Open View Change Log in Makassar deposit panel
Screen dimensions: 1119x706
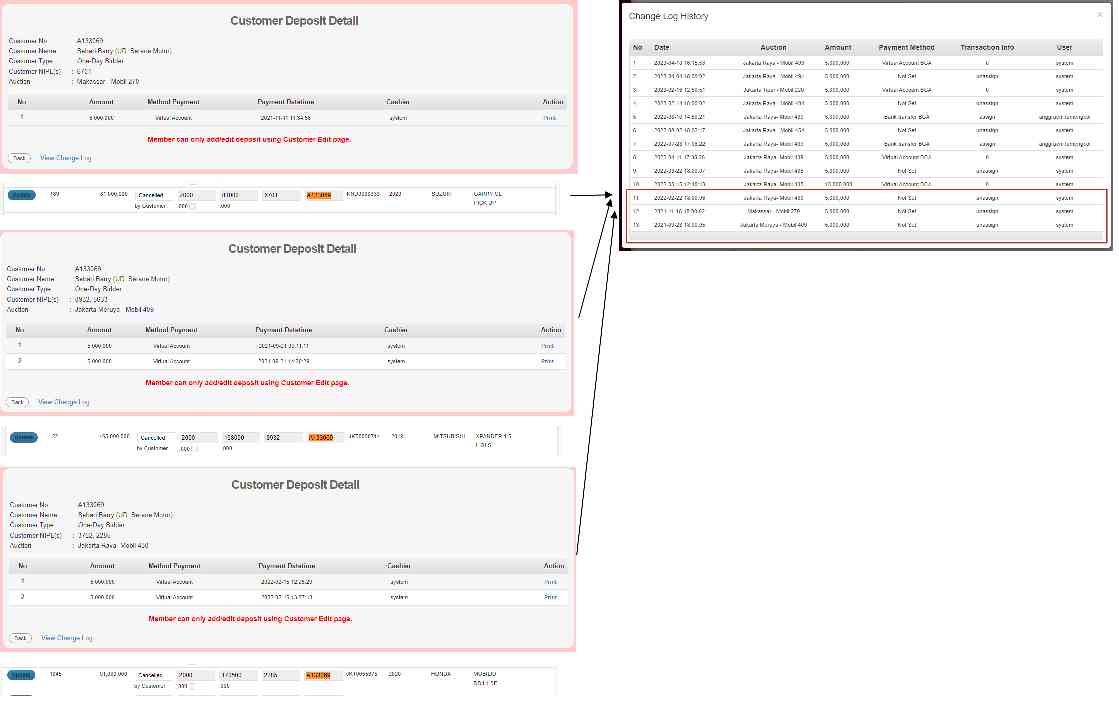(x=66, y=158)
